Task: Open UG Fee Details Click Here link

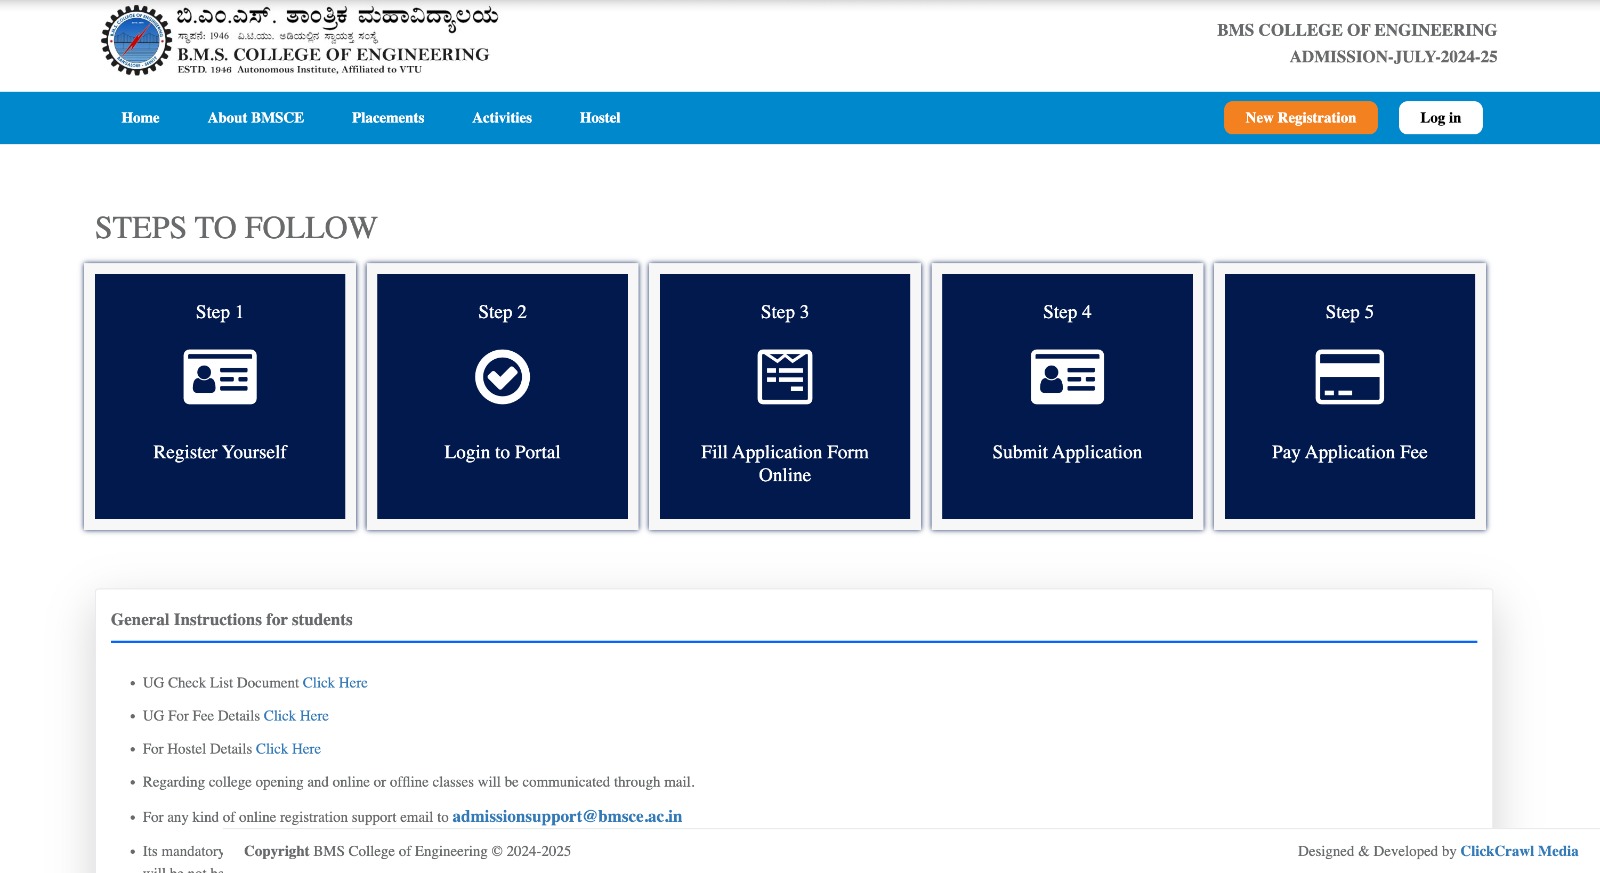Action: pyautogui.click(x=296, y=716)
